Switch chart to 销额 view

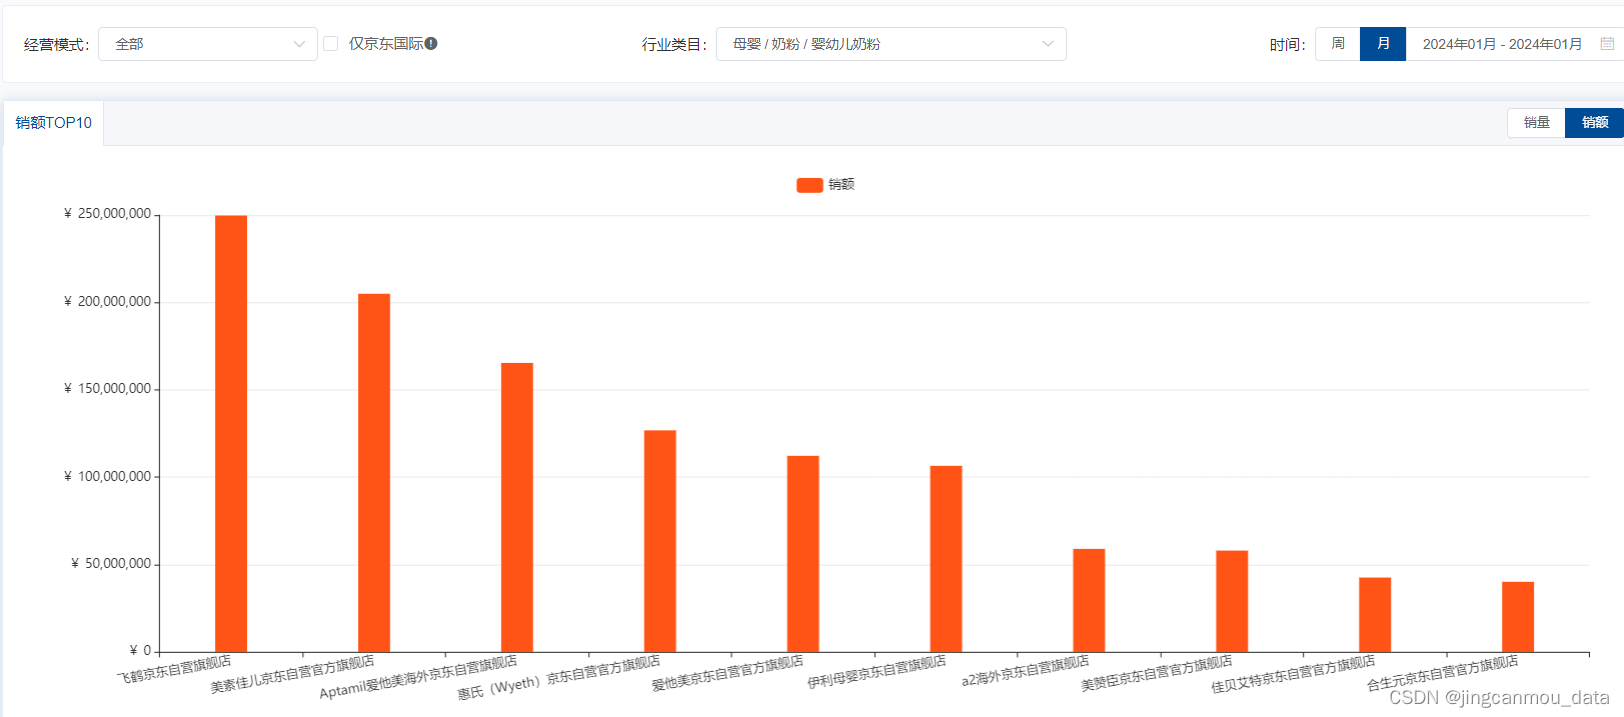1595,122
